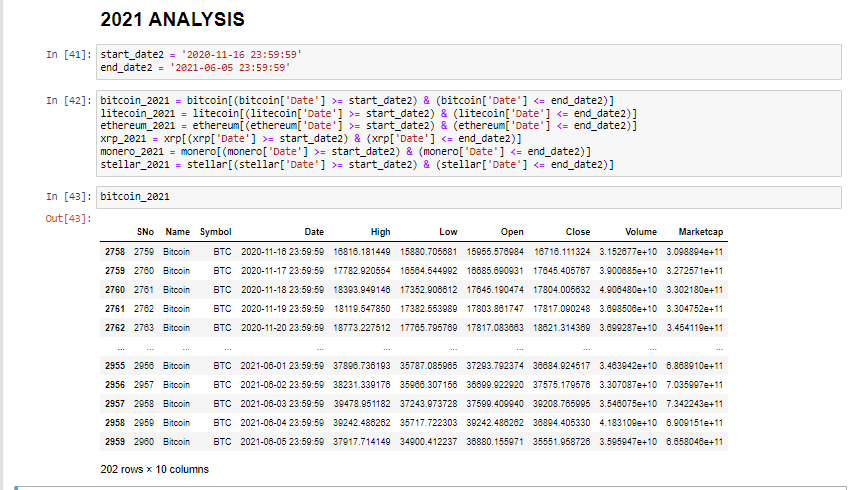Screen dimensions: 853x490
Task: Click row index 2760
Action: click(x=115, y=290)
